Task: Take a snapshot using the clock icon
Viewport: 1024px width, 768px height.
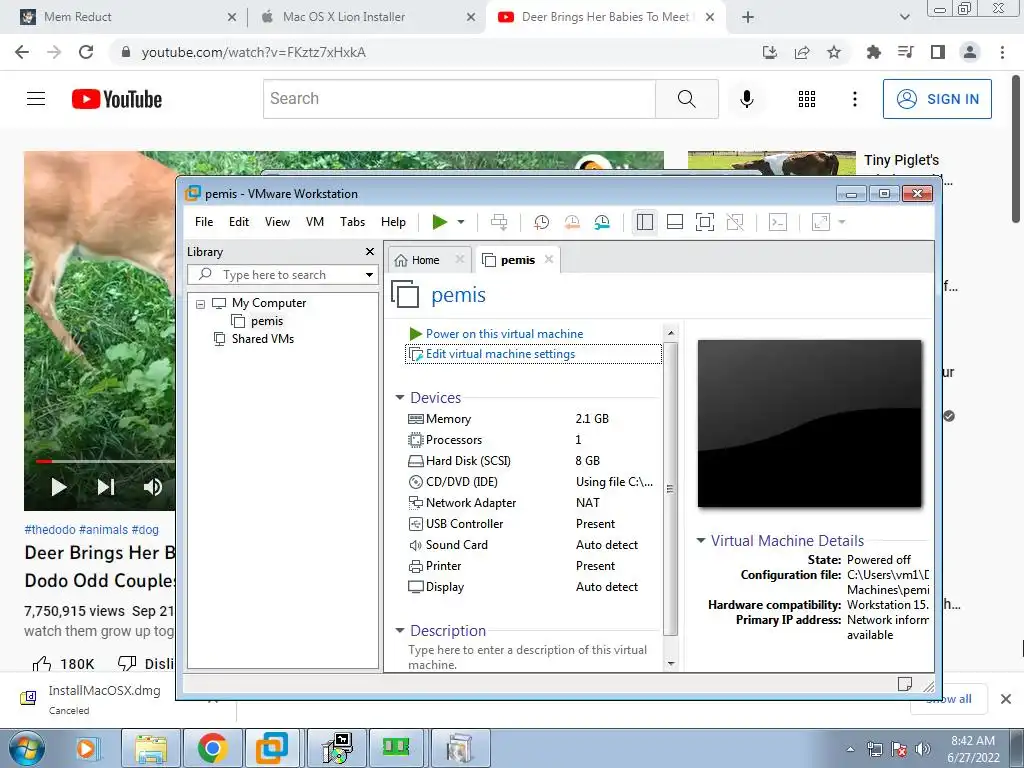Action: (x=541, y=222)
